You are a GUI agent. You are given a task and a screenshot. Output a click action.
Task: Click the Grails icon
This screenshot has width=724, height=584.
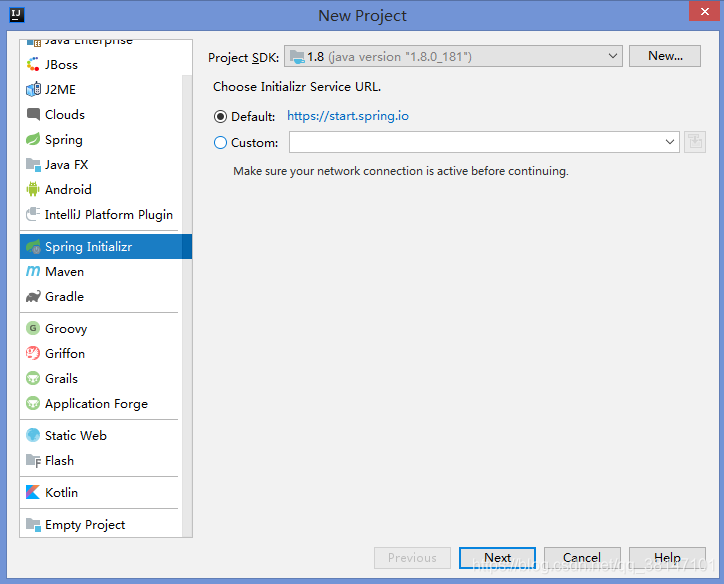click(x=33, y=379)
